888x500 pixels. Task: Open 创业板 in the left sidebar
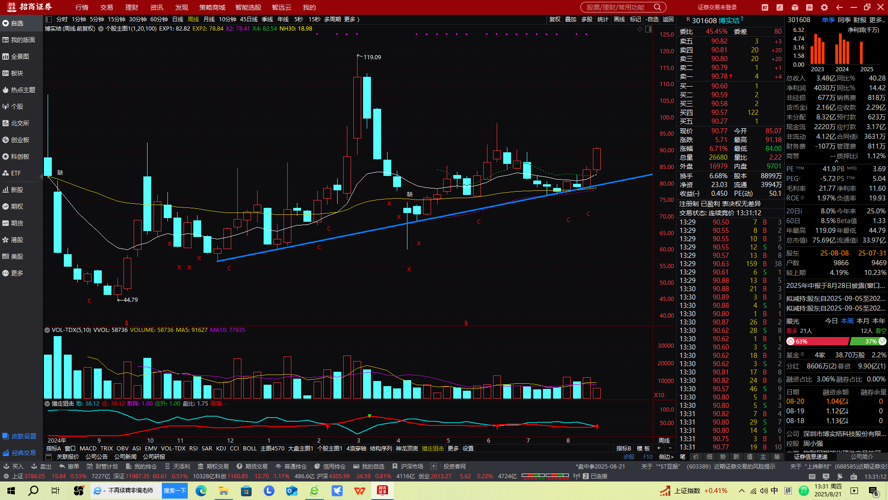[x=16, y=140]
